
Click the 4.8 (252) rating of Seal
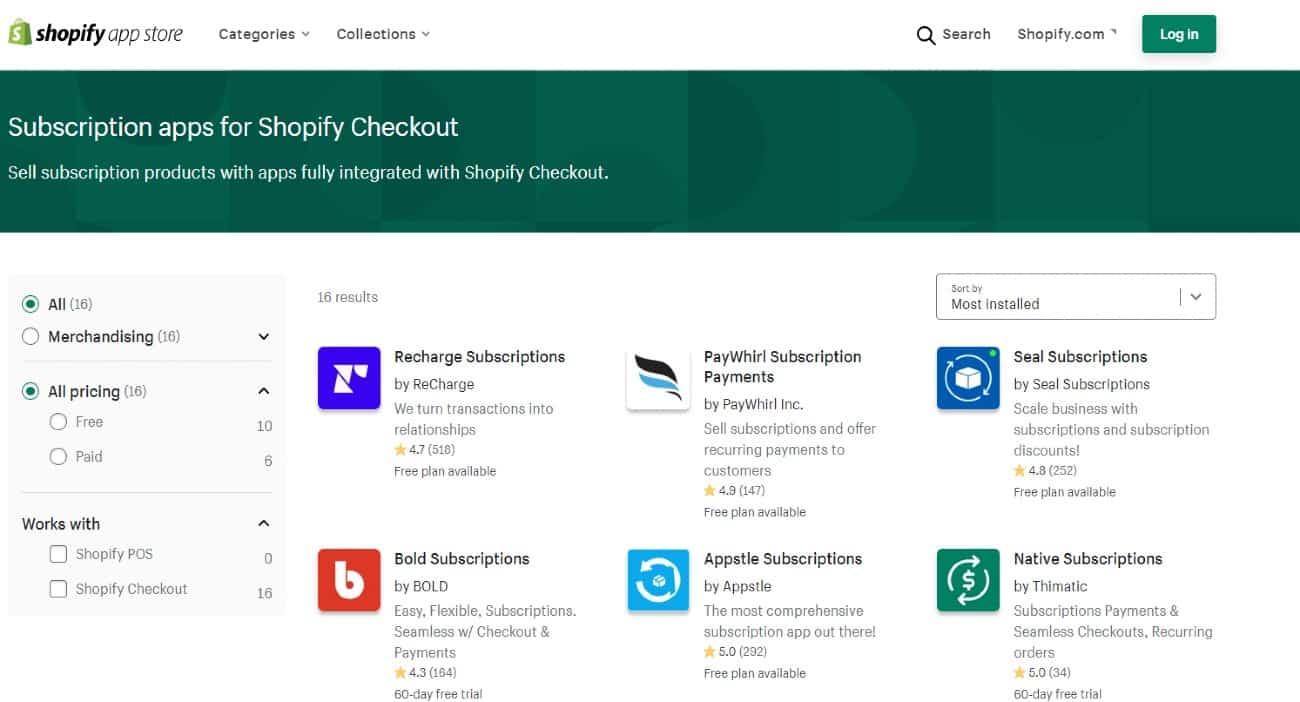[1044, 470]
